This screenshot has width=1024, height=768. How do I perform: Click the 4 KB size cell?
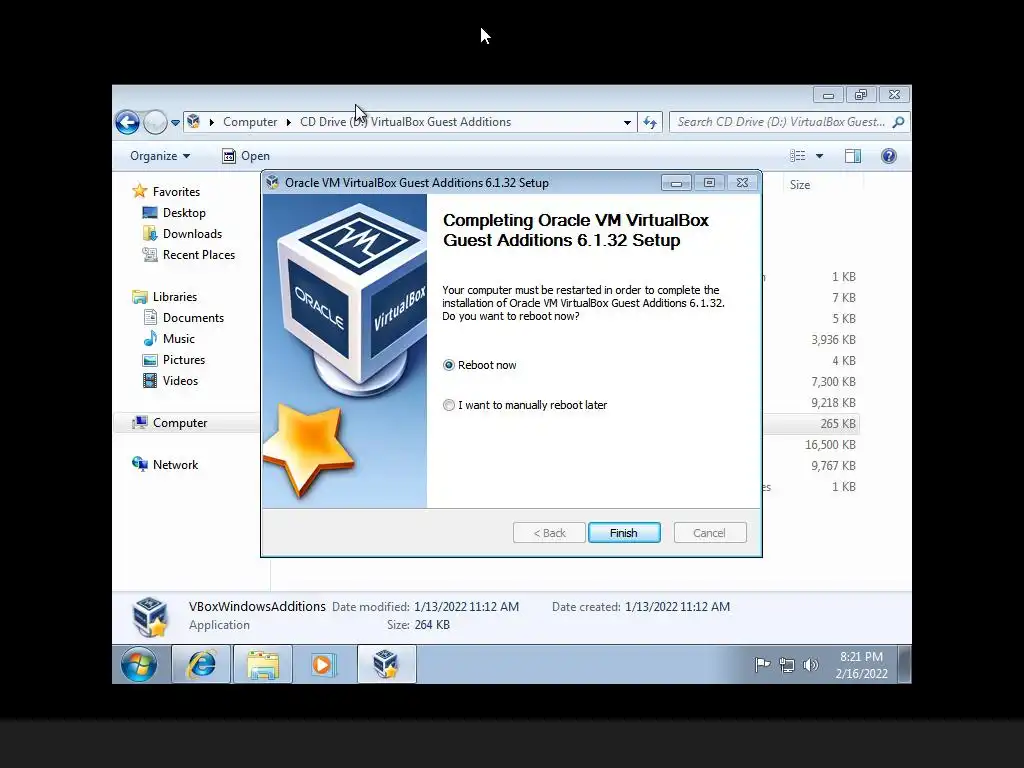(x=844, y=360)
